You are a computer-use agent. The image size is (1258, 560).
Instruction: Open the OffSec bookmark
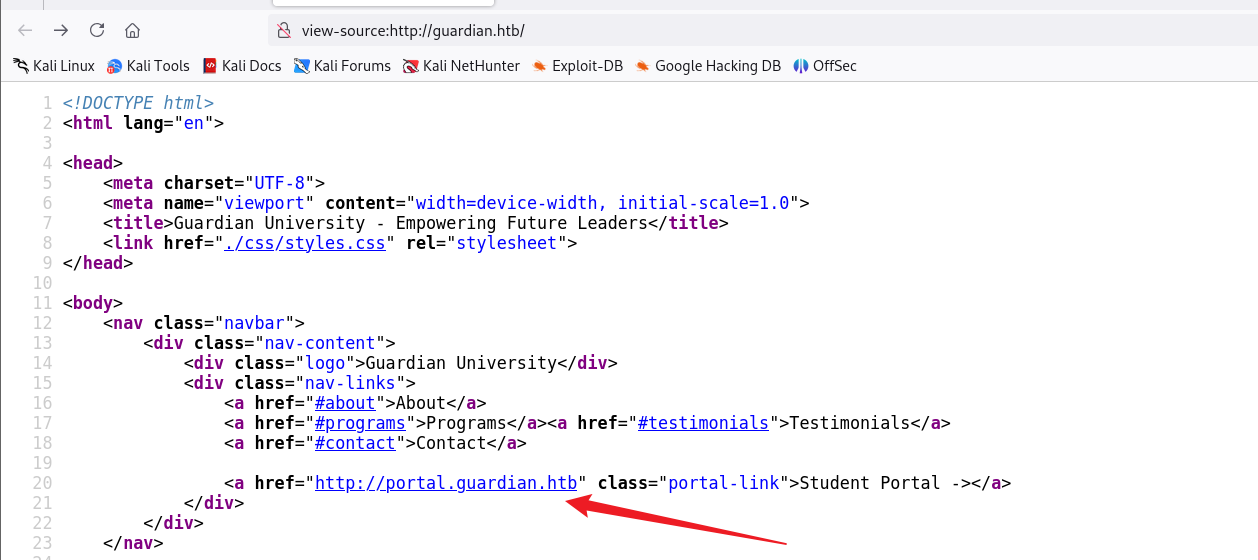coord(825,66)
